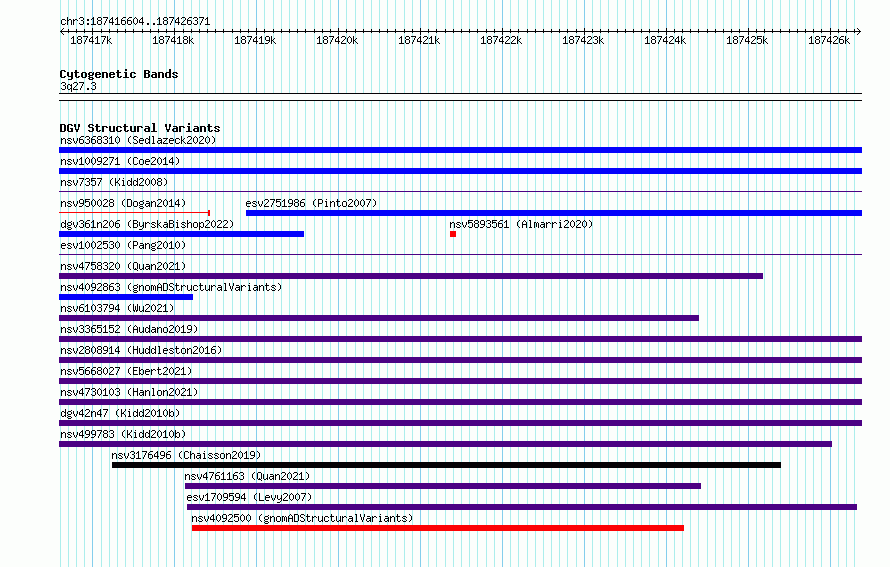Select the 3q27.3 cytogenetic band label

pyautogui.click(x=78, y=86)
